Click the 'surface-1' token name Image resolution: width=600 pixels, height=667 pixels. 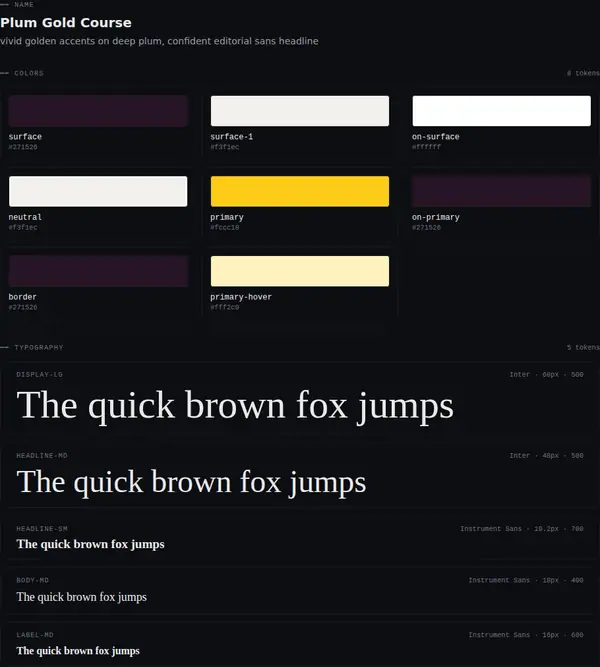coord(231,137)
